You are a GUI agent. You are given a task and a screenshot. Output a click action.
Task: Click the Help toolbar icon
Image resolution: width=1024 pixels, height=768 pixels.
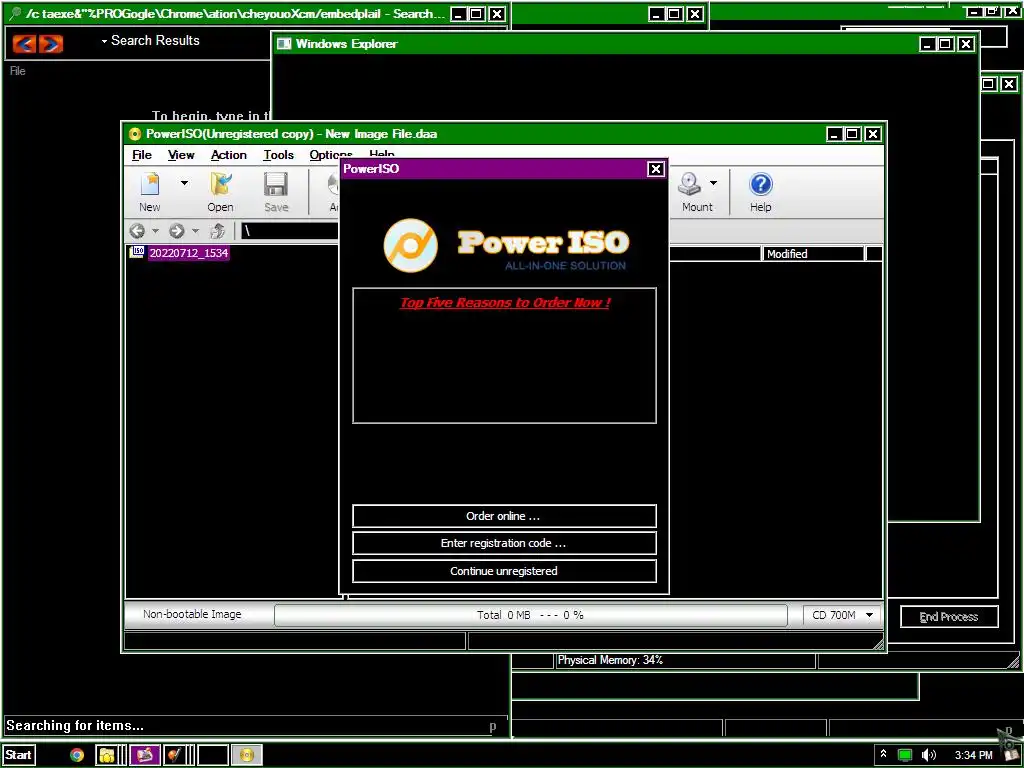coord(760,185)
